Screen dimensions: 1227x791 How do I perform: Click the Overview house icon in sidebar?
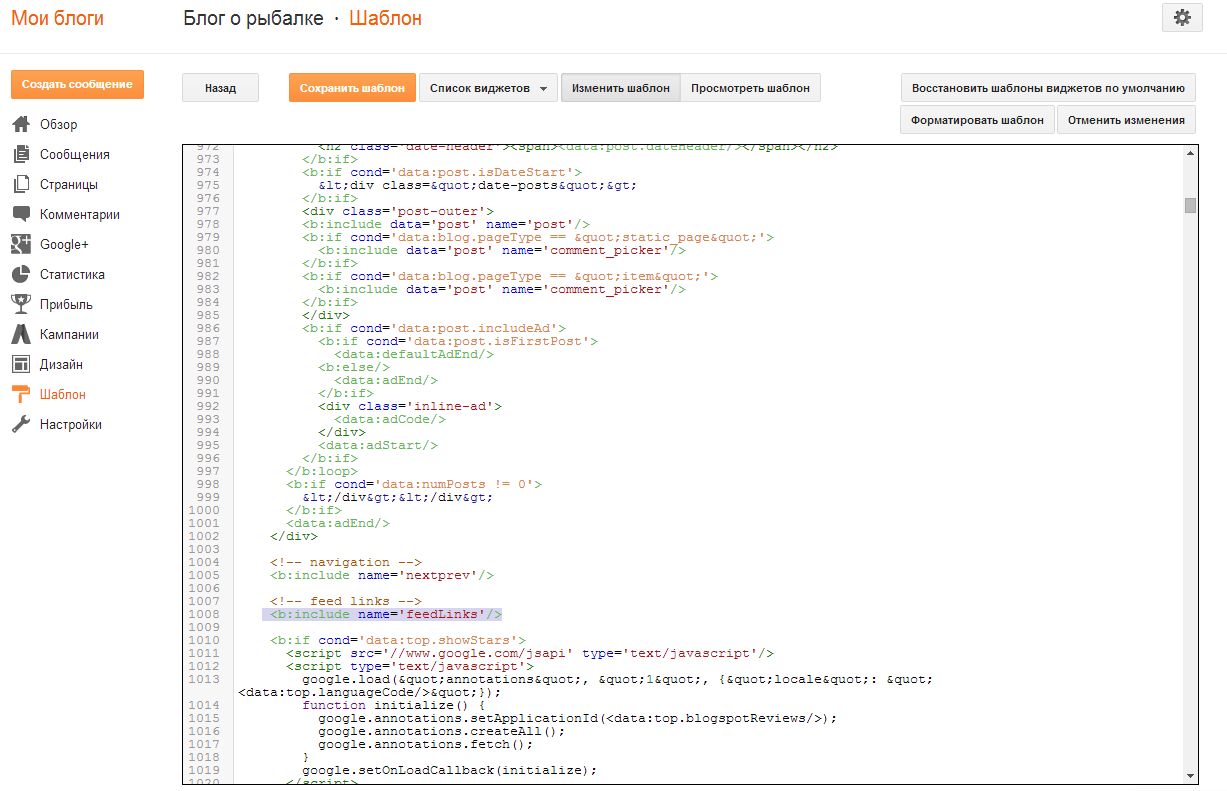coord(21,125)
